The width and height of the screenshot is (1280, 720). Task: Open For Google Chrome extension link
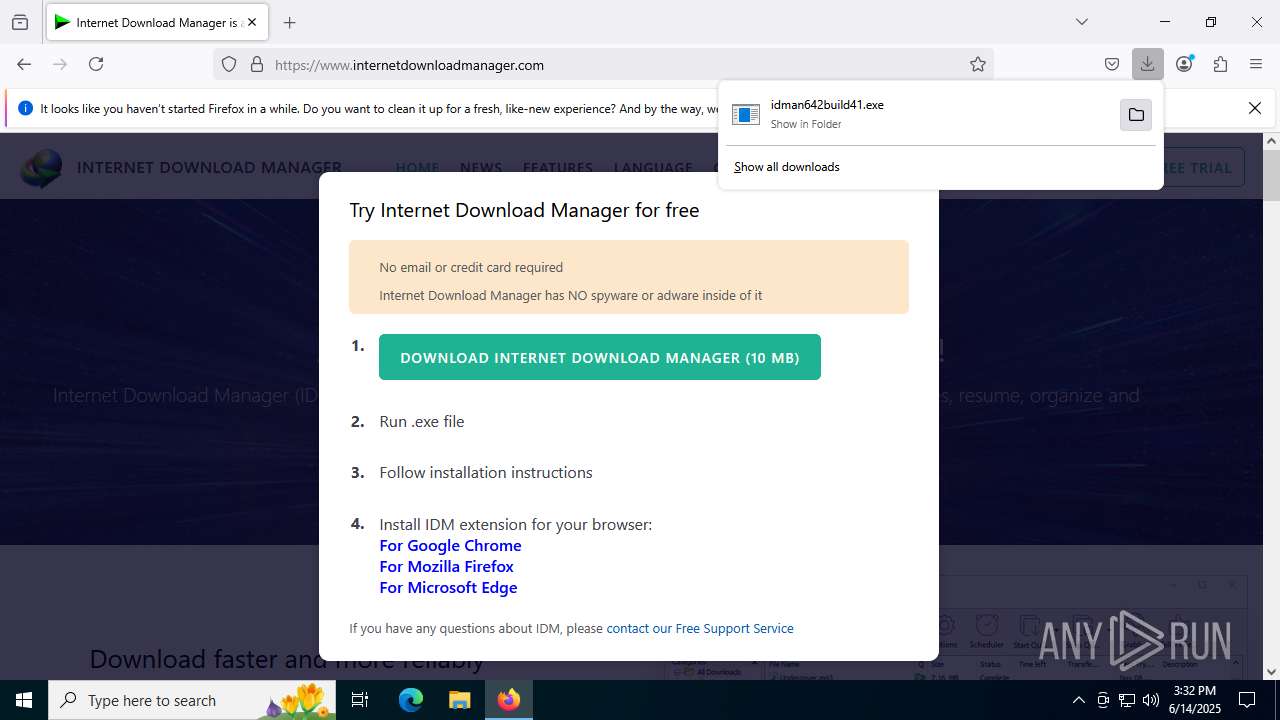coord(450,545)
